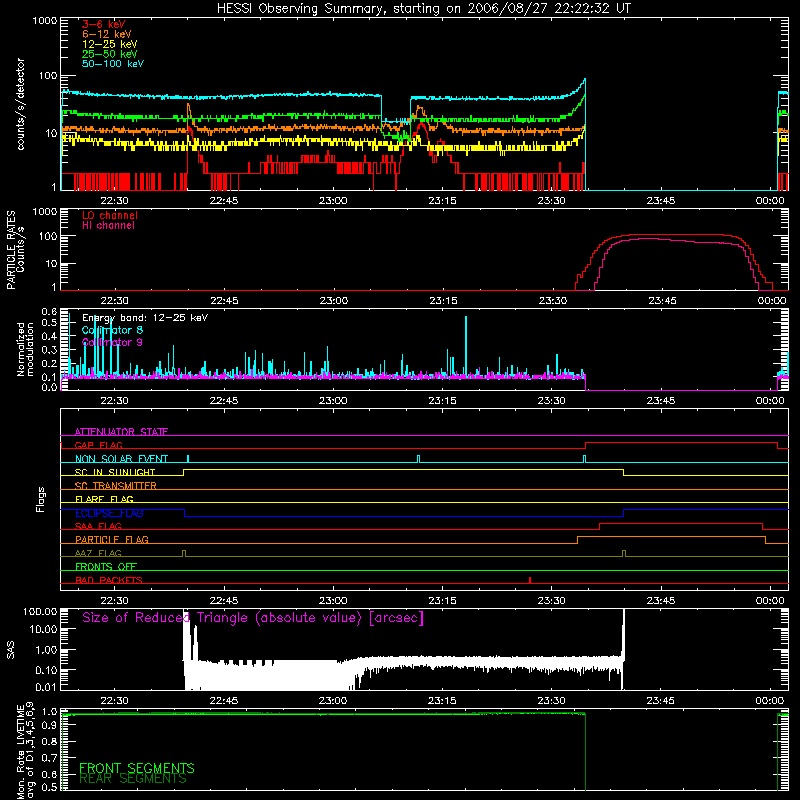The height and width of the screenshot is (800, 800).
Task: Select the ECLIPSE FLAG label
Action: (x=109, y=513)
